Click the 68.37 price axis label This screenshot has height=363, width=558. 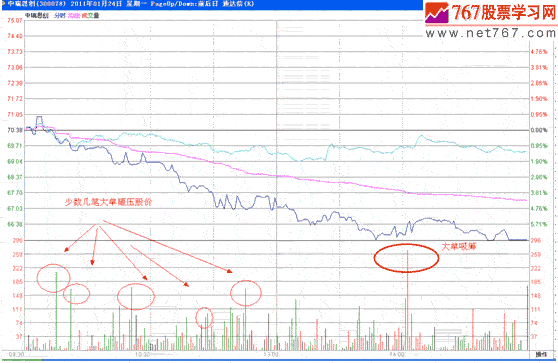tap(15, 177)
